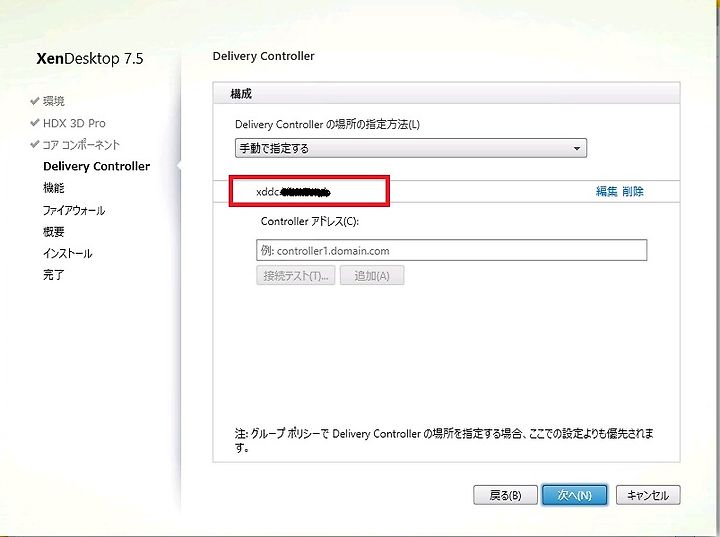Select the 機能 sidebar step
The height and width of the screenshot is (537, 720).
(54, 188)
